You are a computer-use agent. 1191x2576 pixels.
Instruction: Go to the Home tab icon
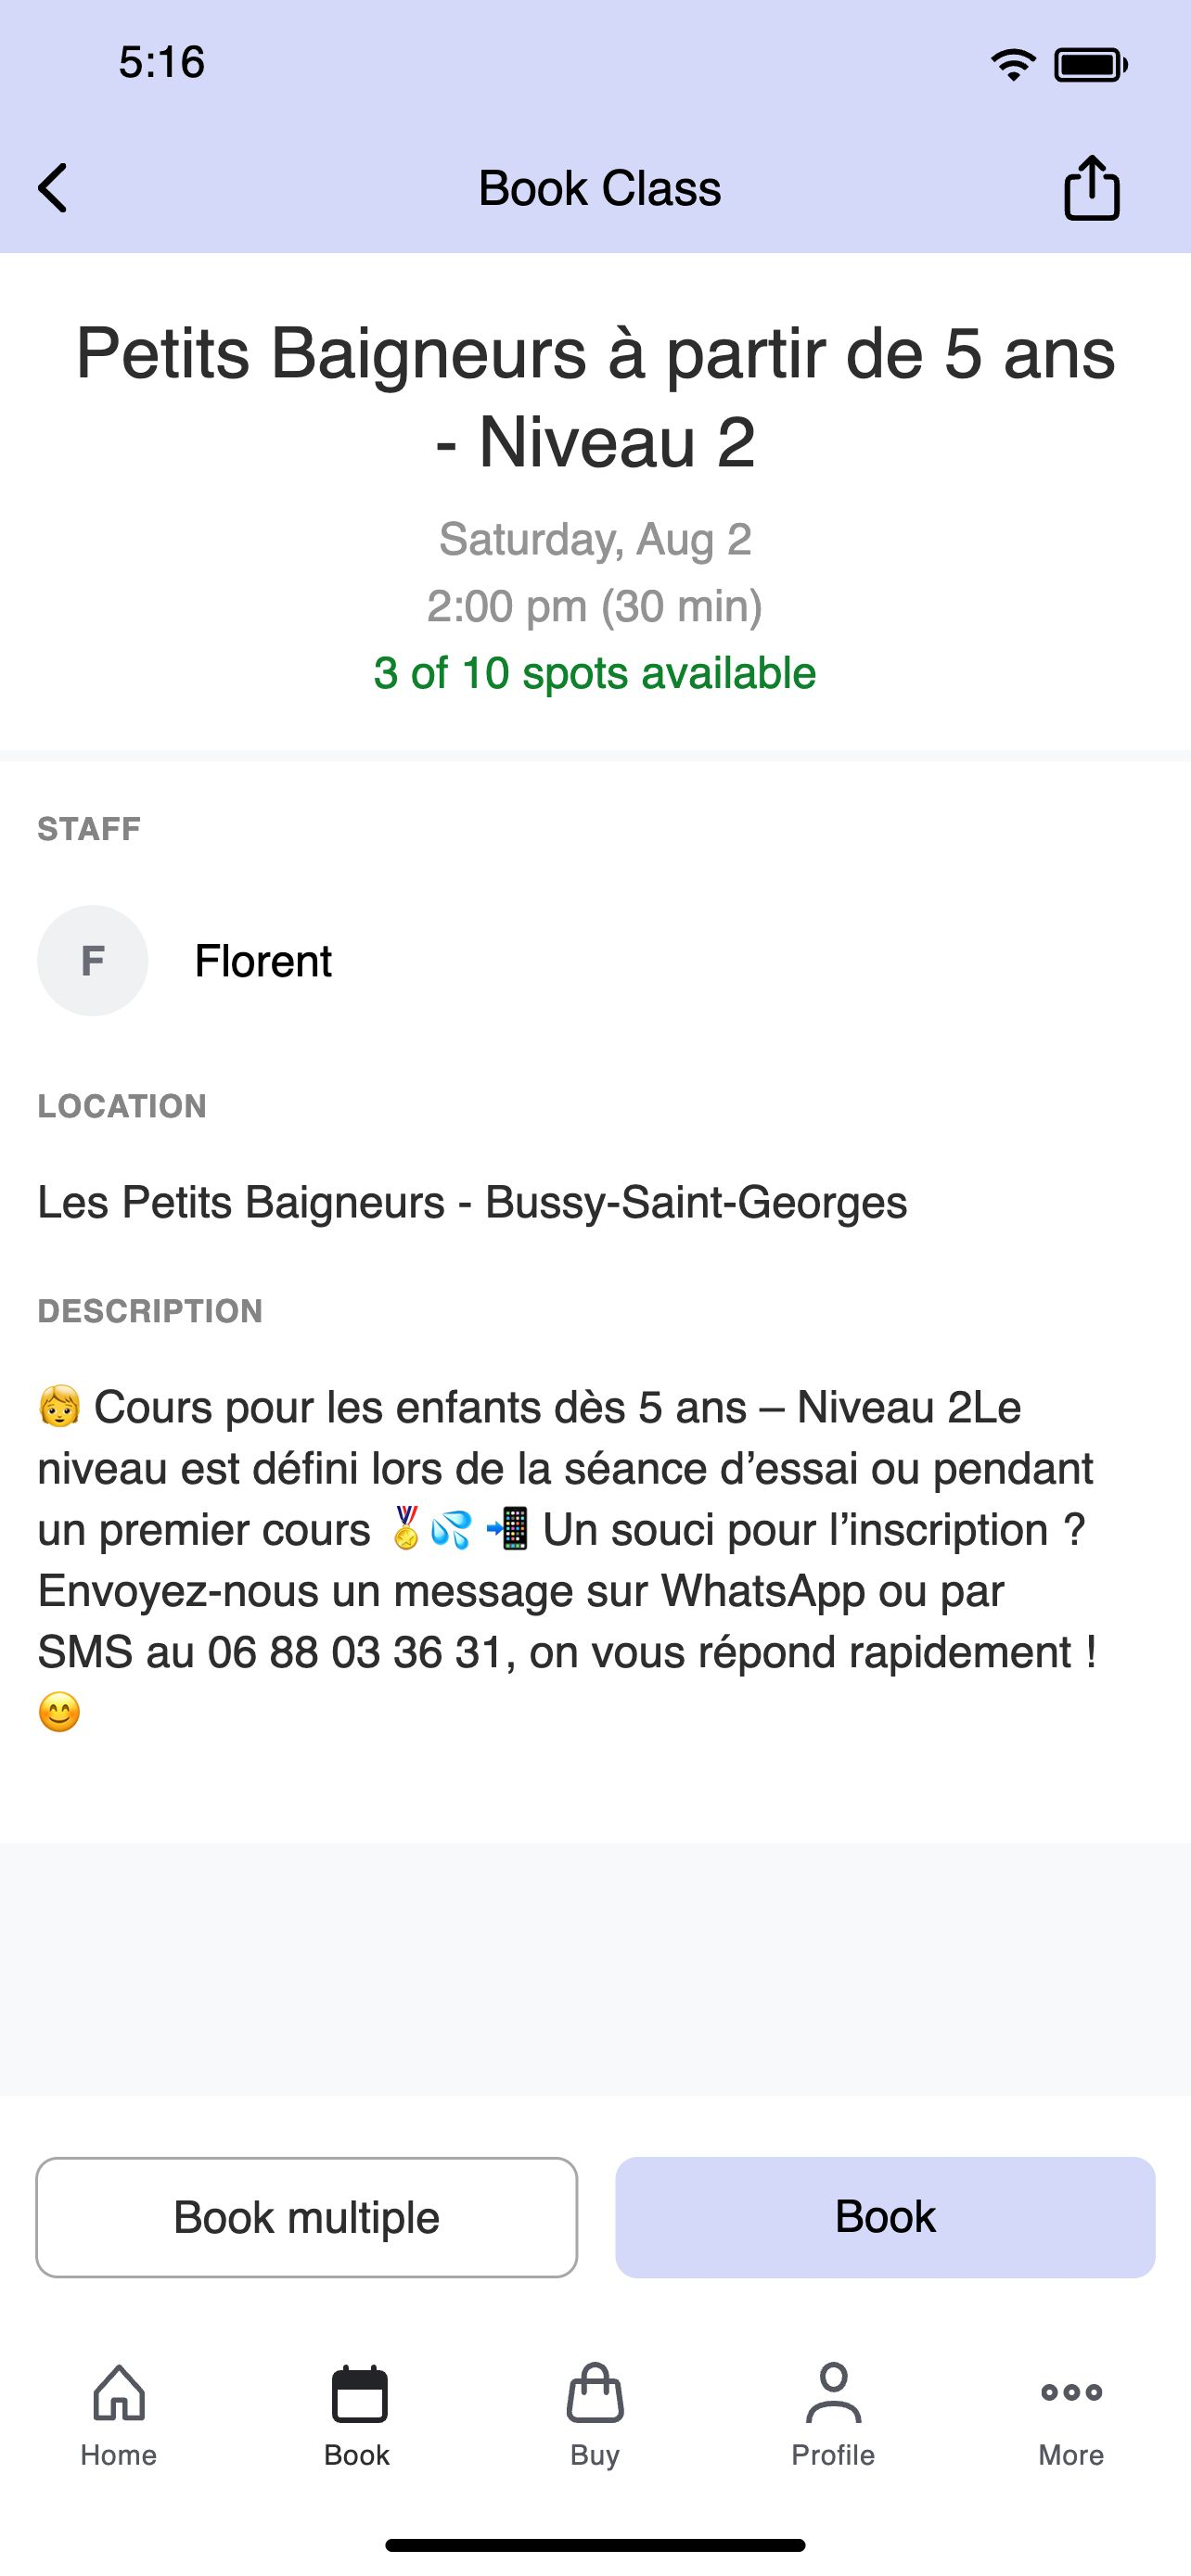click(119, 2415)
